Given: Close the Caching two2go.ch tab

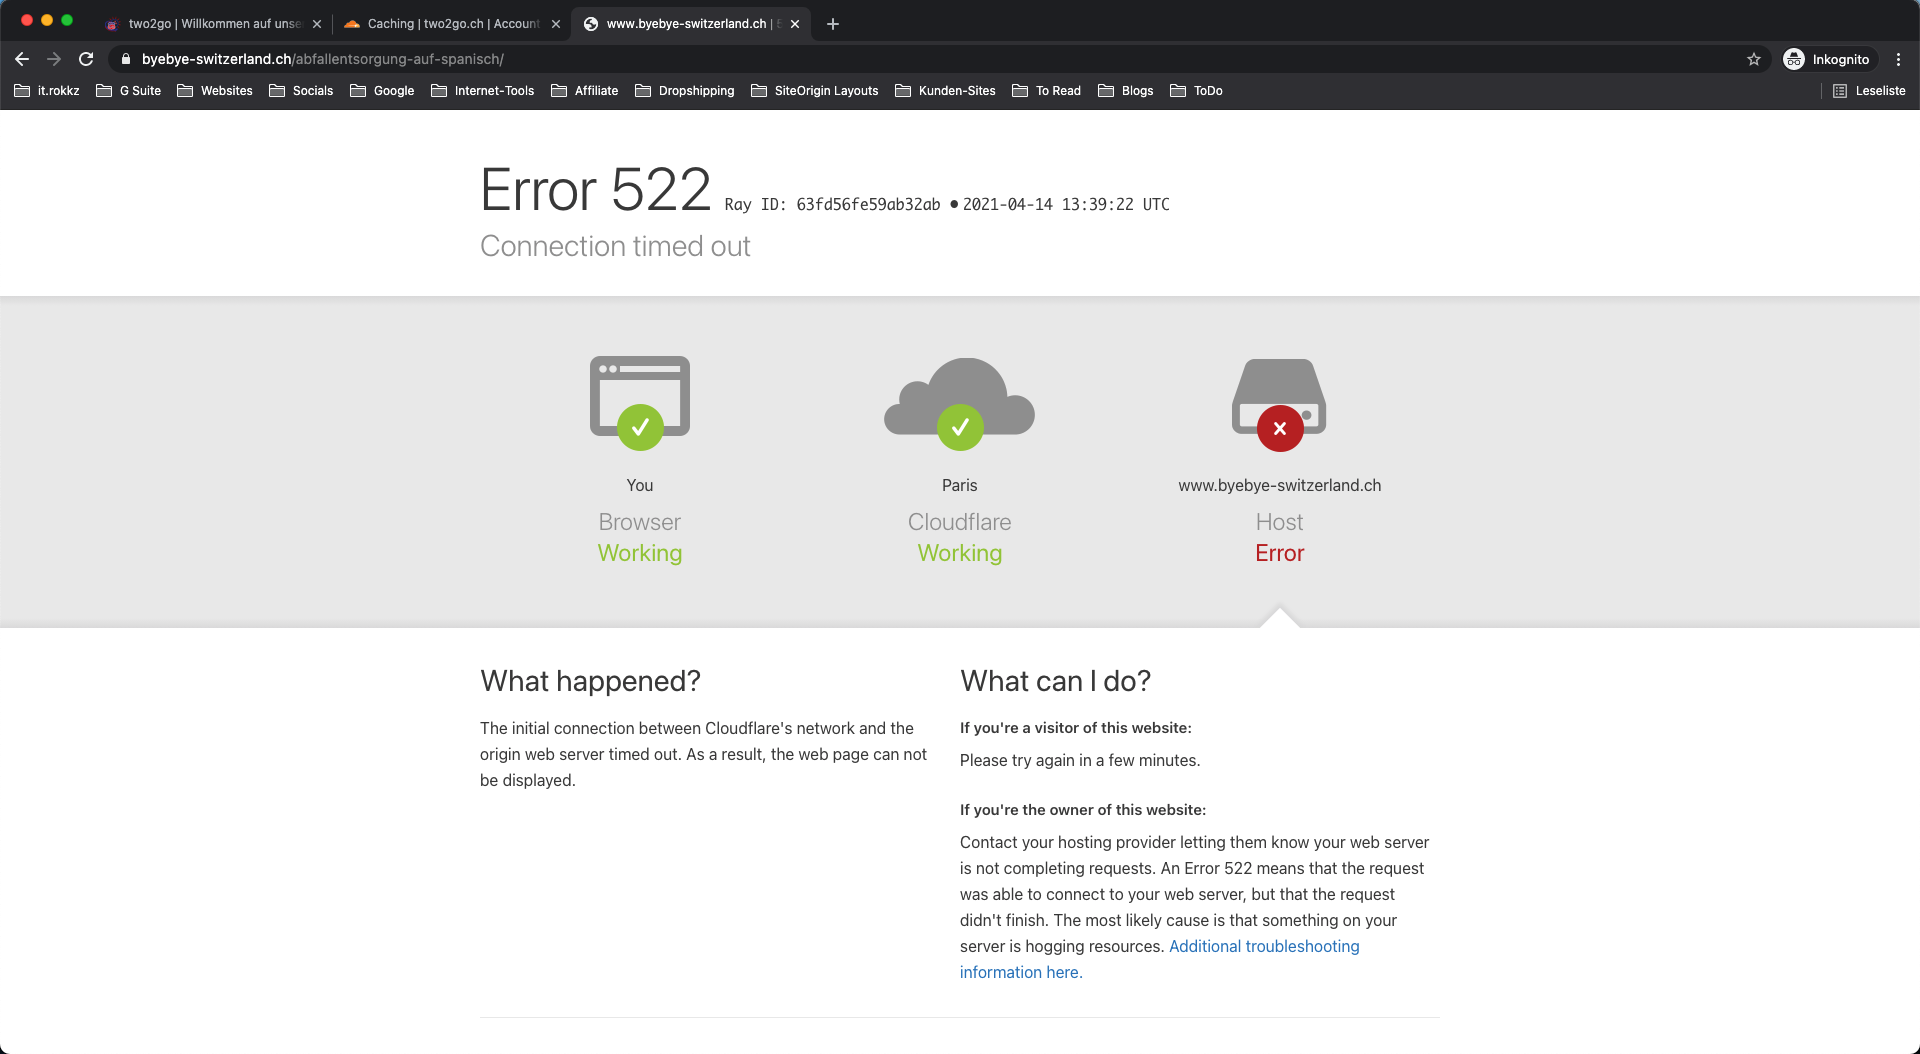Looking at the screenshot, I should coord(556,24).
